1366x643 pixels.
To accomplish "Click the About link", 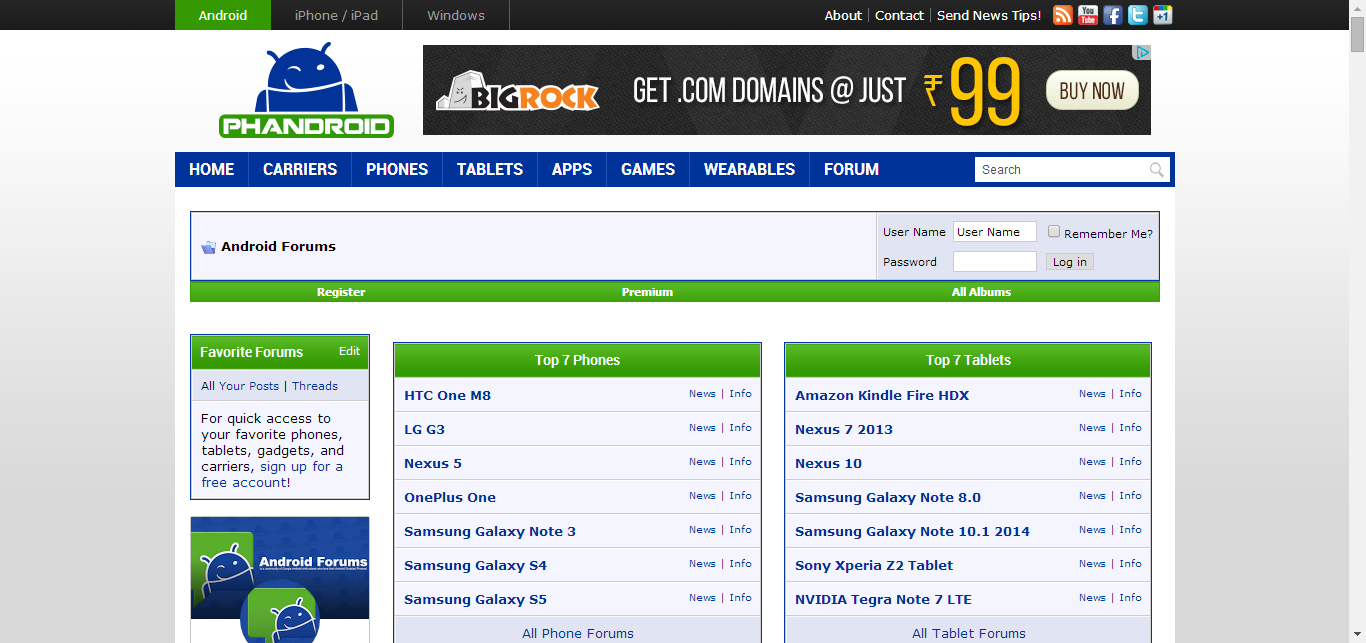I will coord(843,15).
